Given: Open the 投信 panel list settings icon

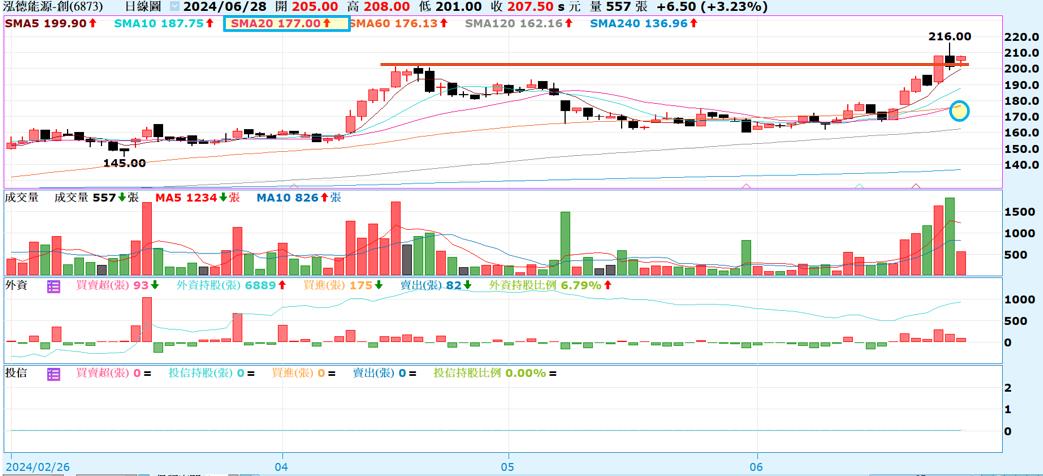Looking at the screenshot, I should tap(54, 374).
